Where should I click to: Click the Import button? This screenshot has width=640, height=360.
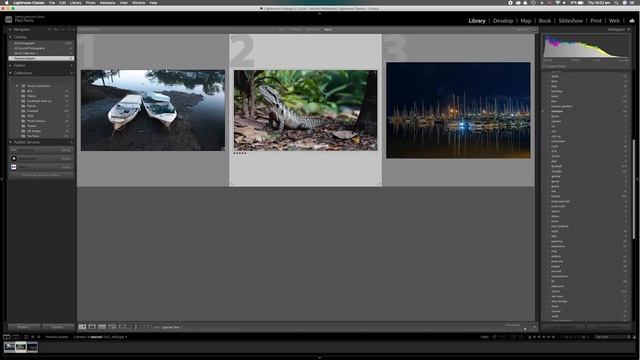click(x=24, y=327)
